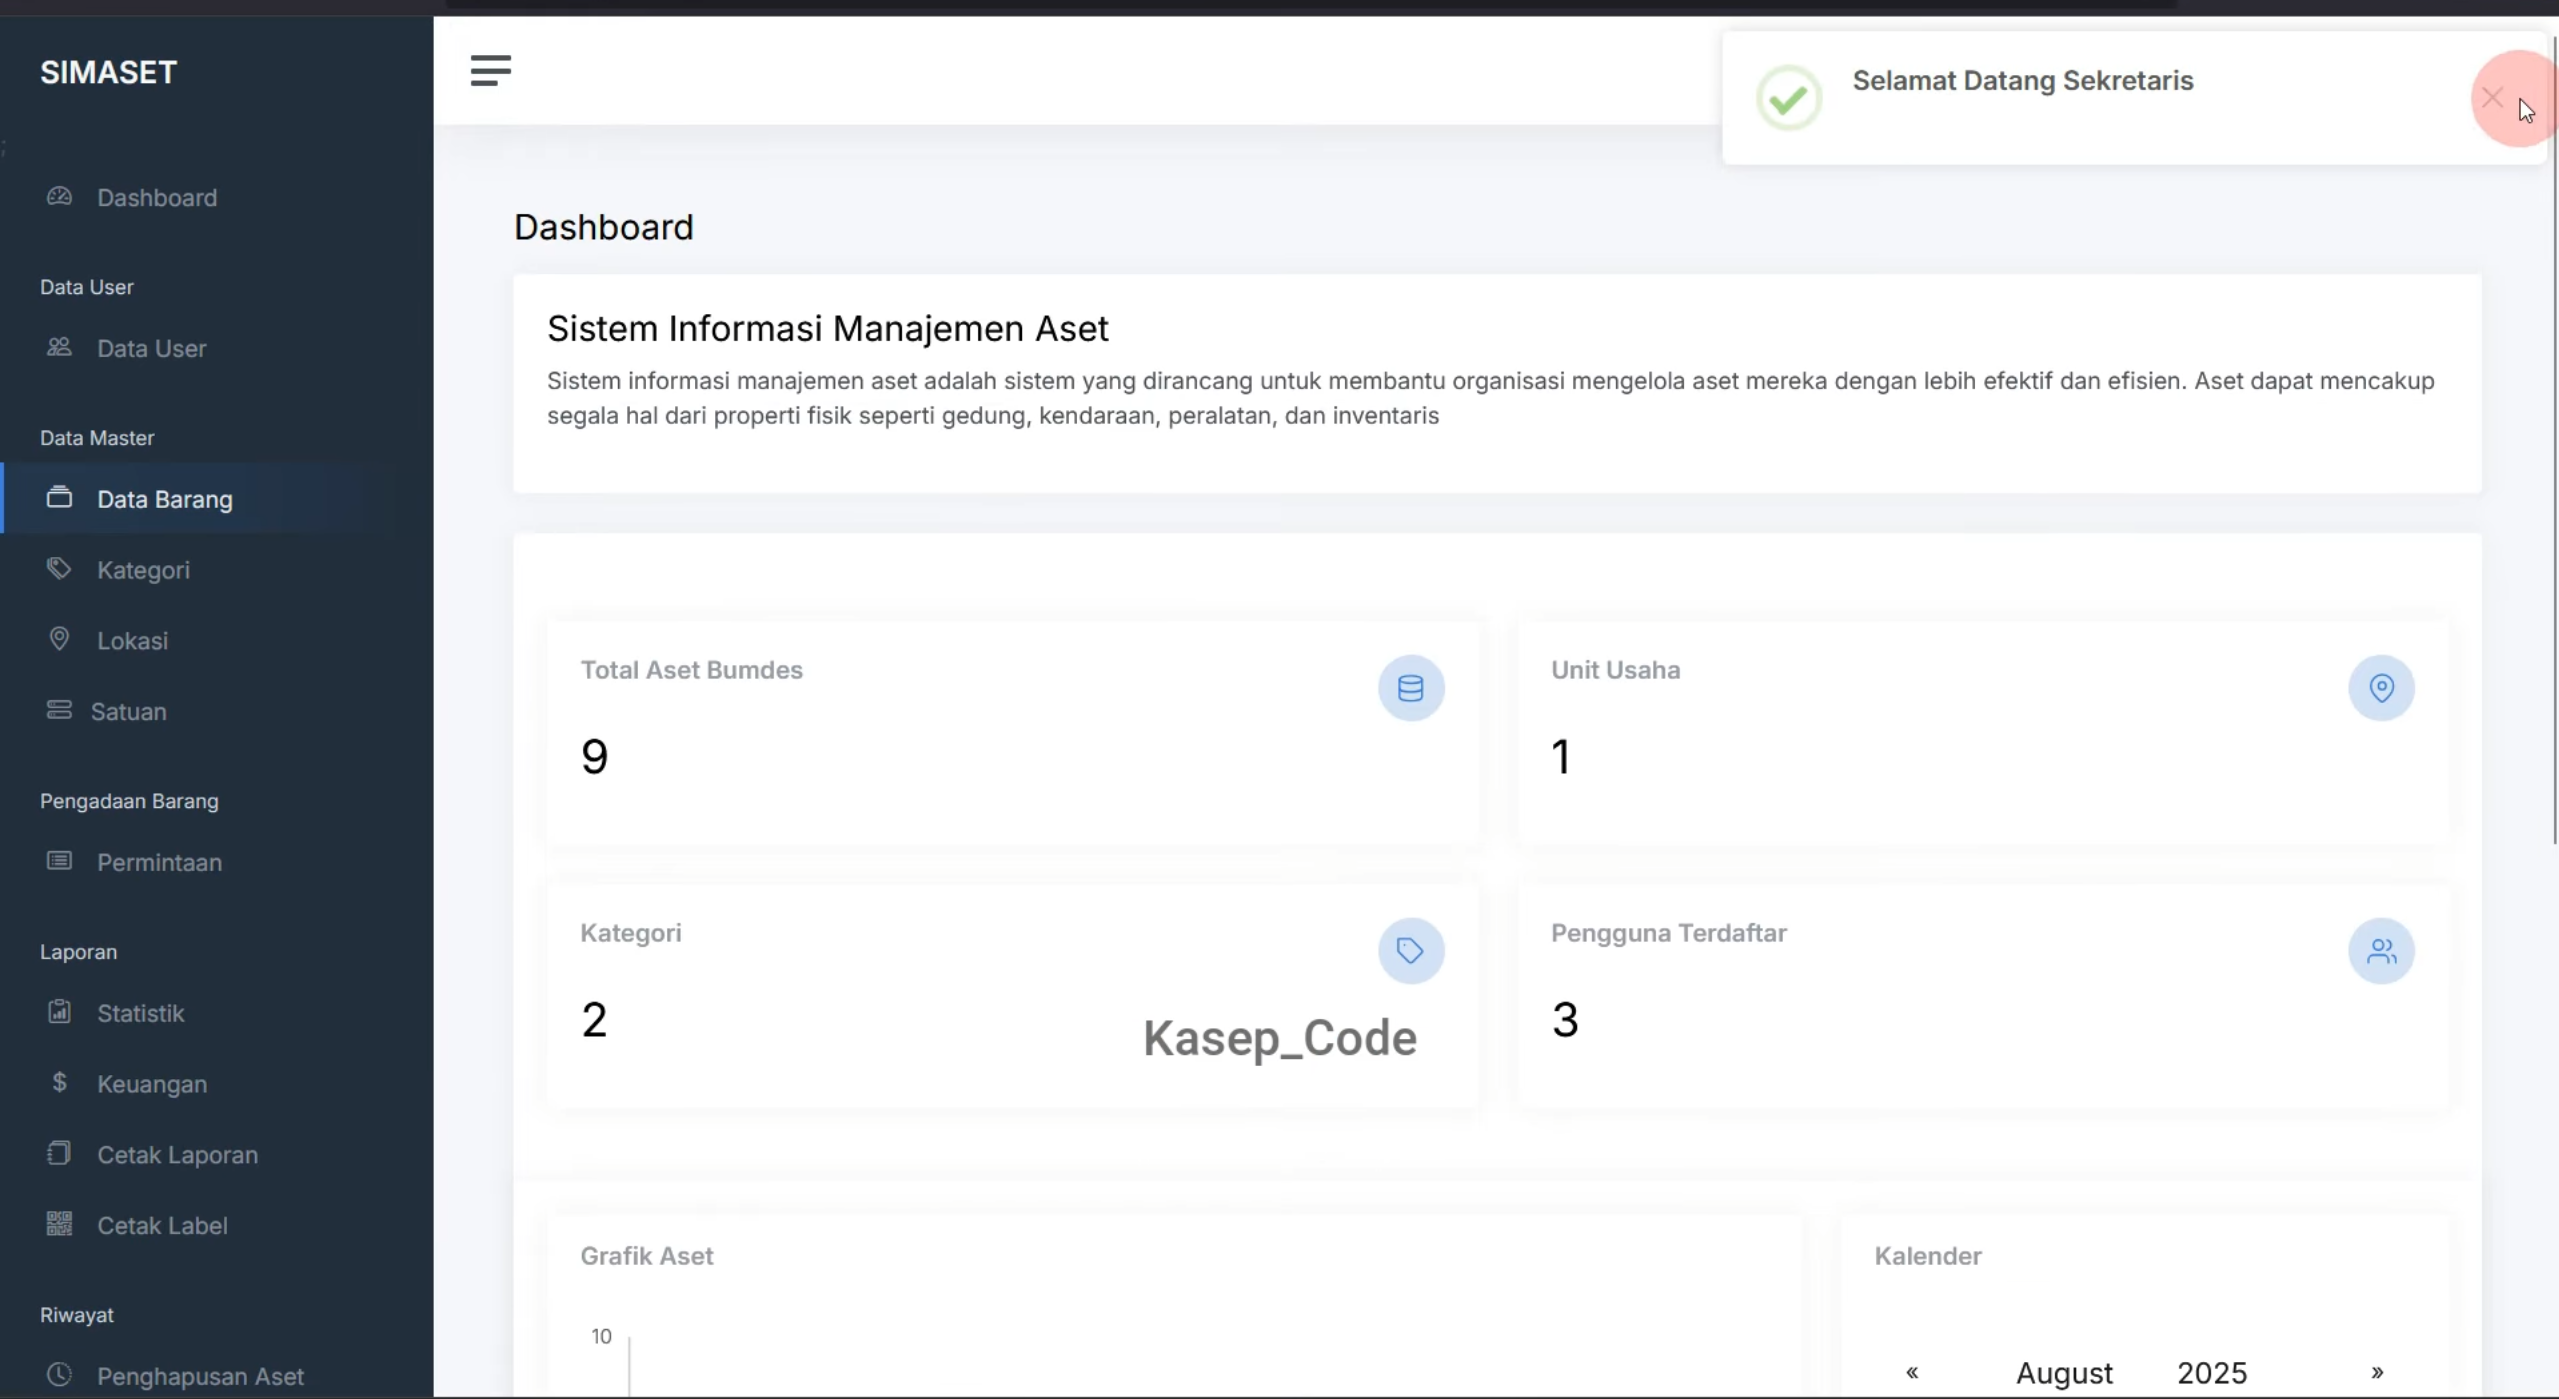The width and height of the screenshot is (2559, 1399).
Task: Click users icon on Pengguna Terdaftar card
Action: pyautogui.click(x=2381, y=951)
